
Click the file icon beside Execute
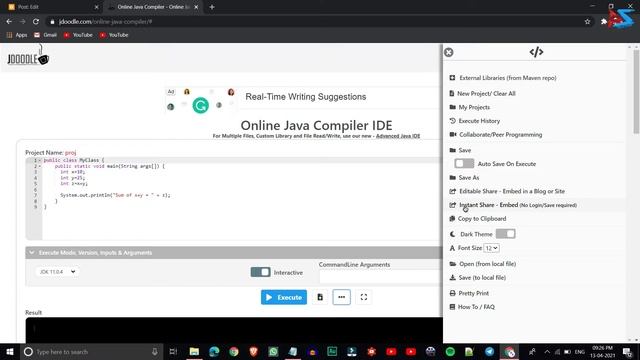point(320,297)
